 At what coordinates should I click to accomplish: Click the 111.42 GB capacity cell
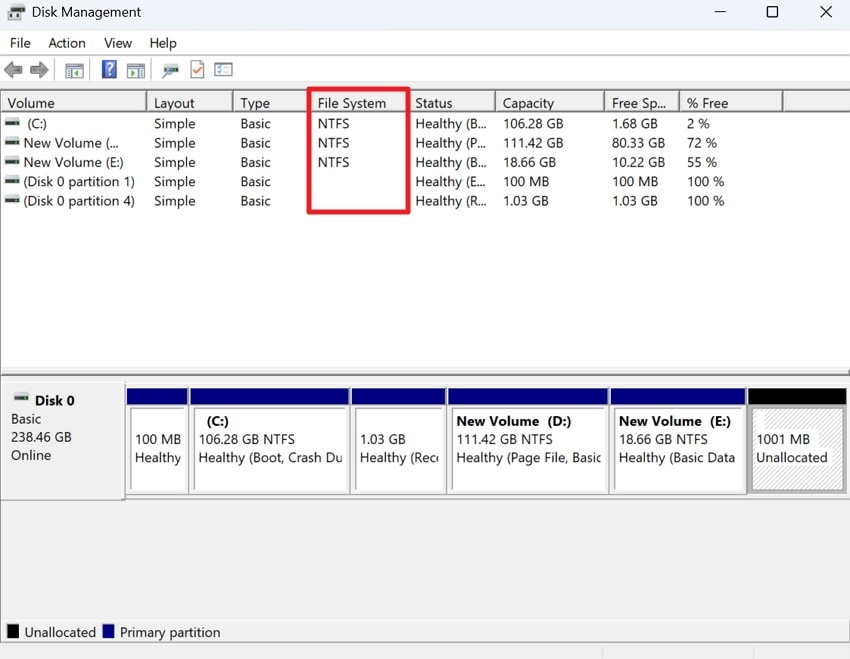tap(533, 143)
